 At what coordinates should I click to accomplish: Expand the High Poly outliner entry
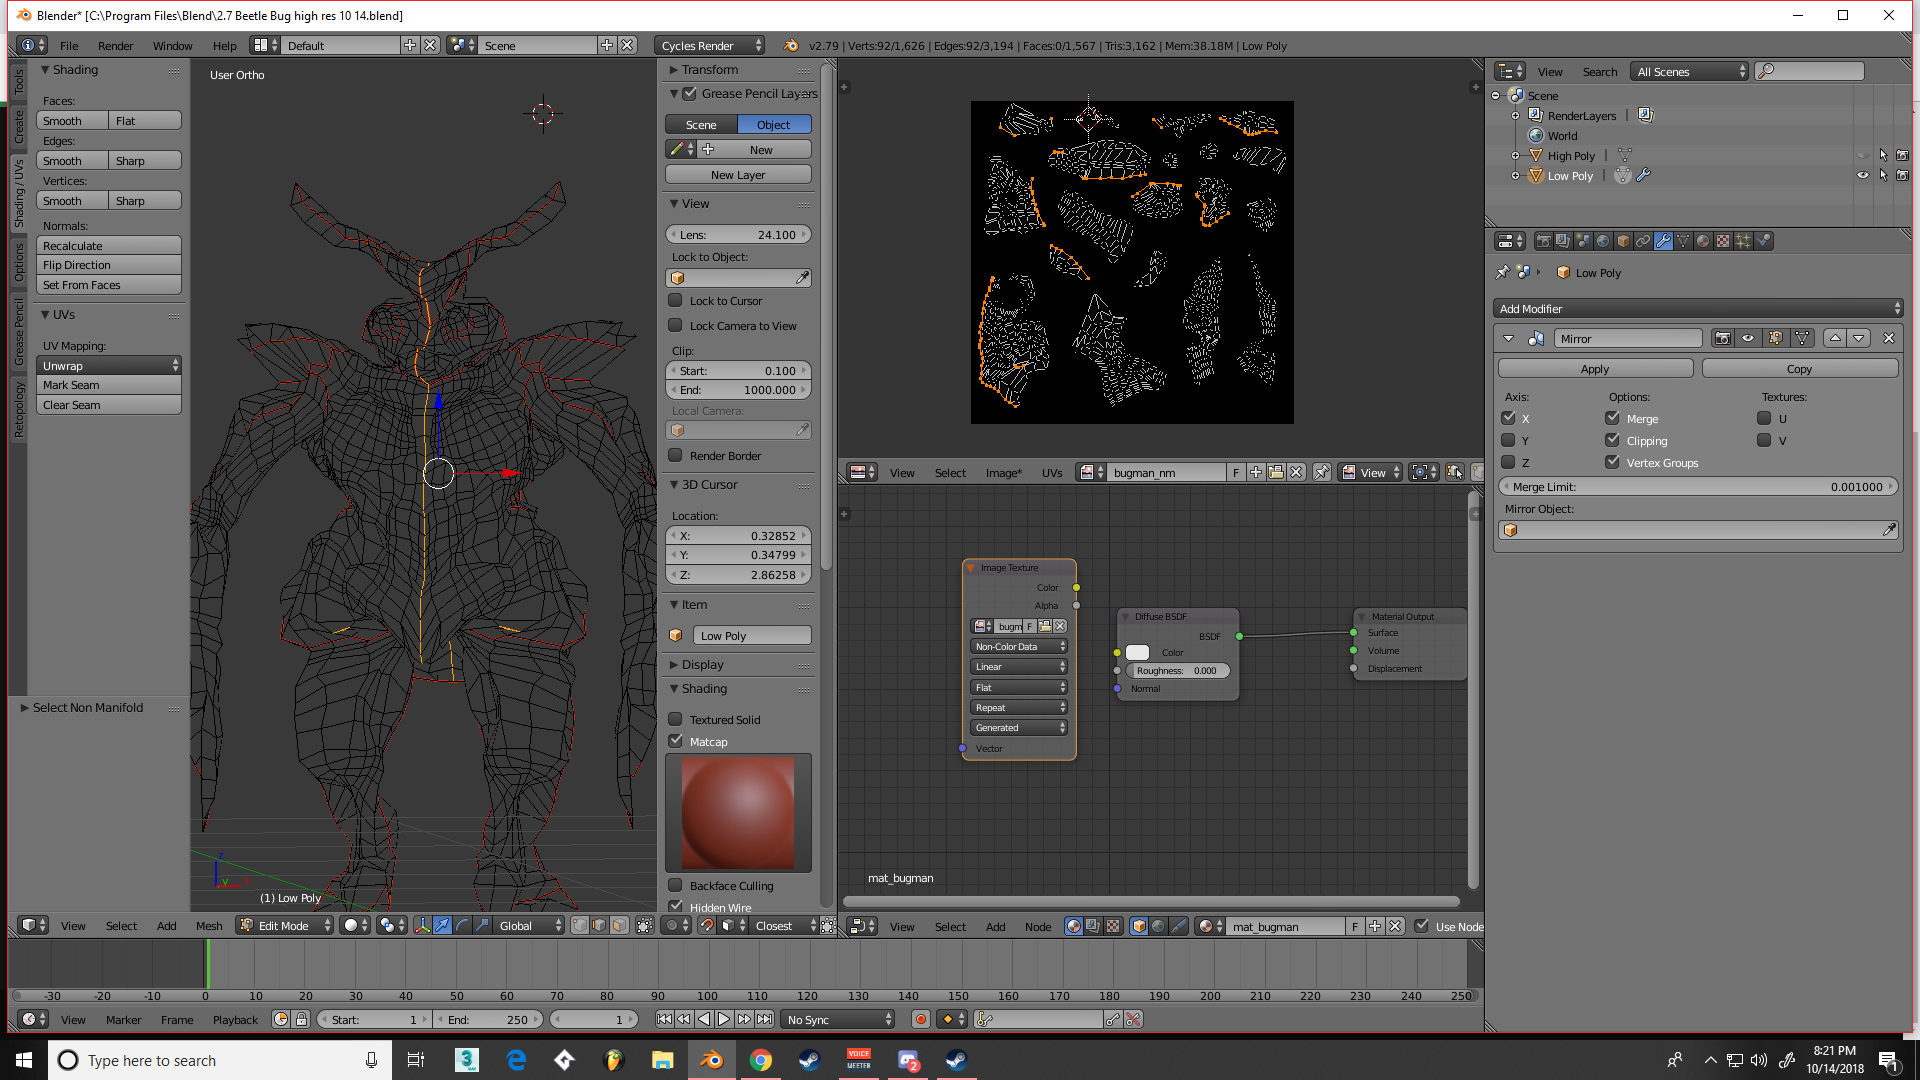click(1515, 156)
